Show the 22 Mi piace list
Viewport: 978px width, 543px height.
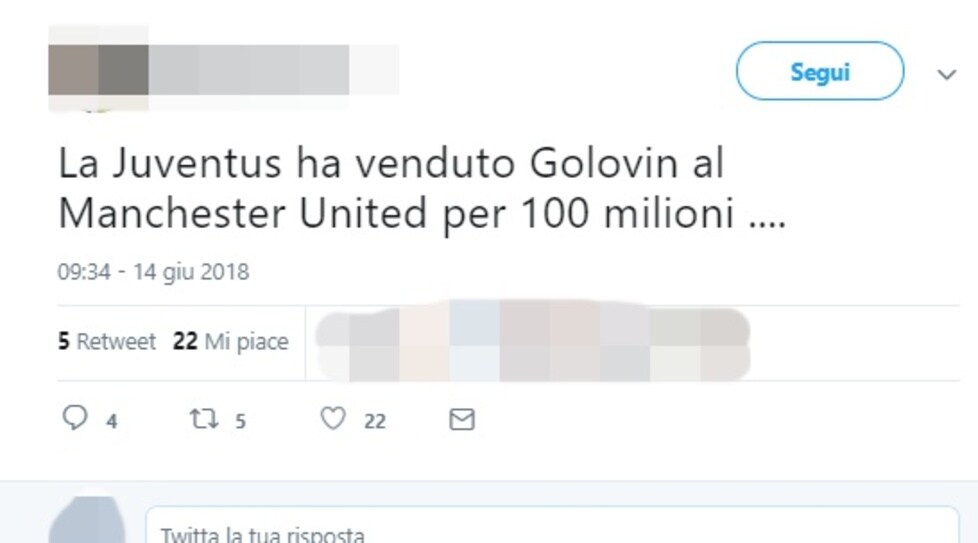(231, 342)
